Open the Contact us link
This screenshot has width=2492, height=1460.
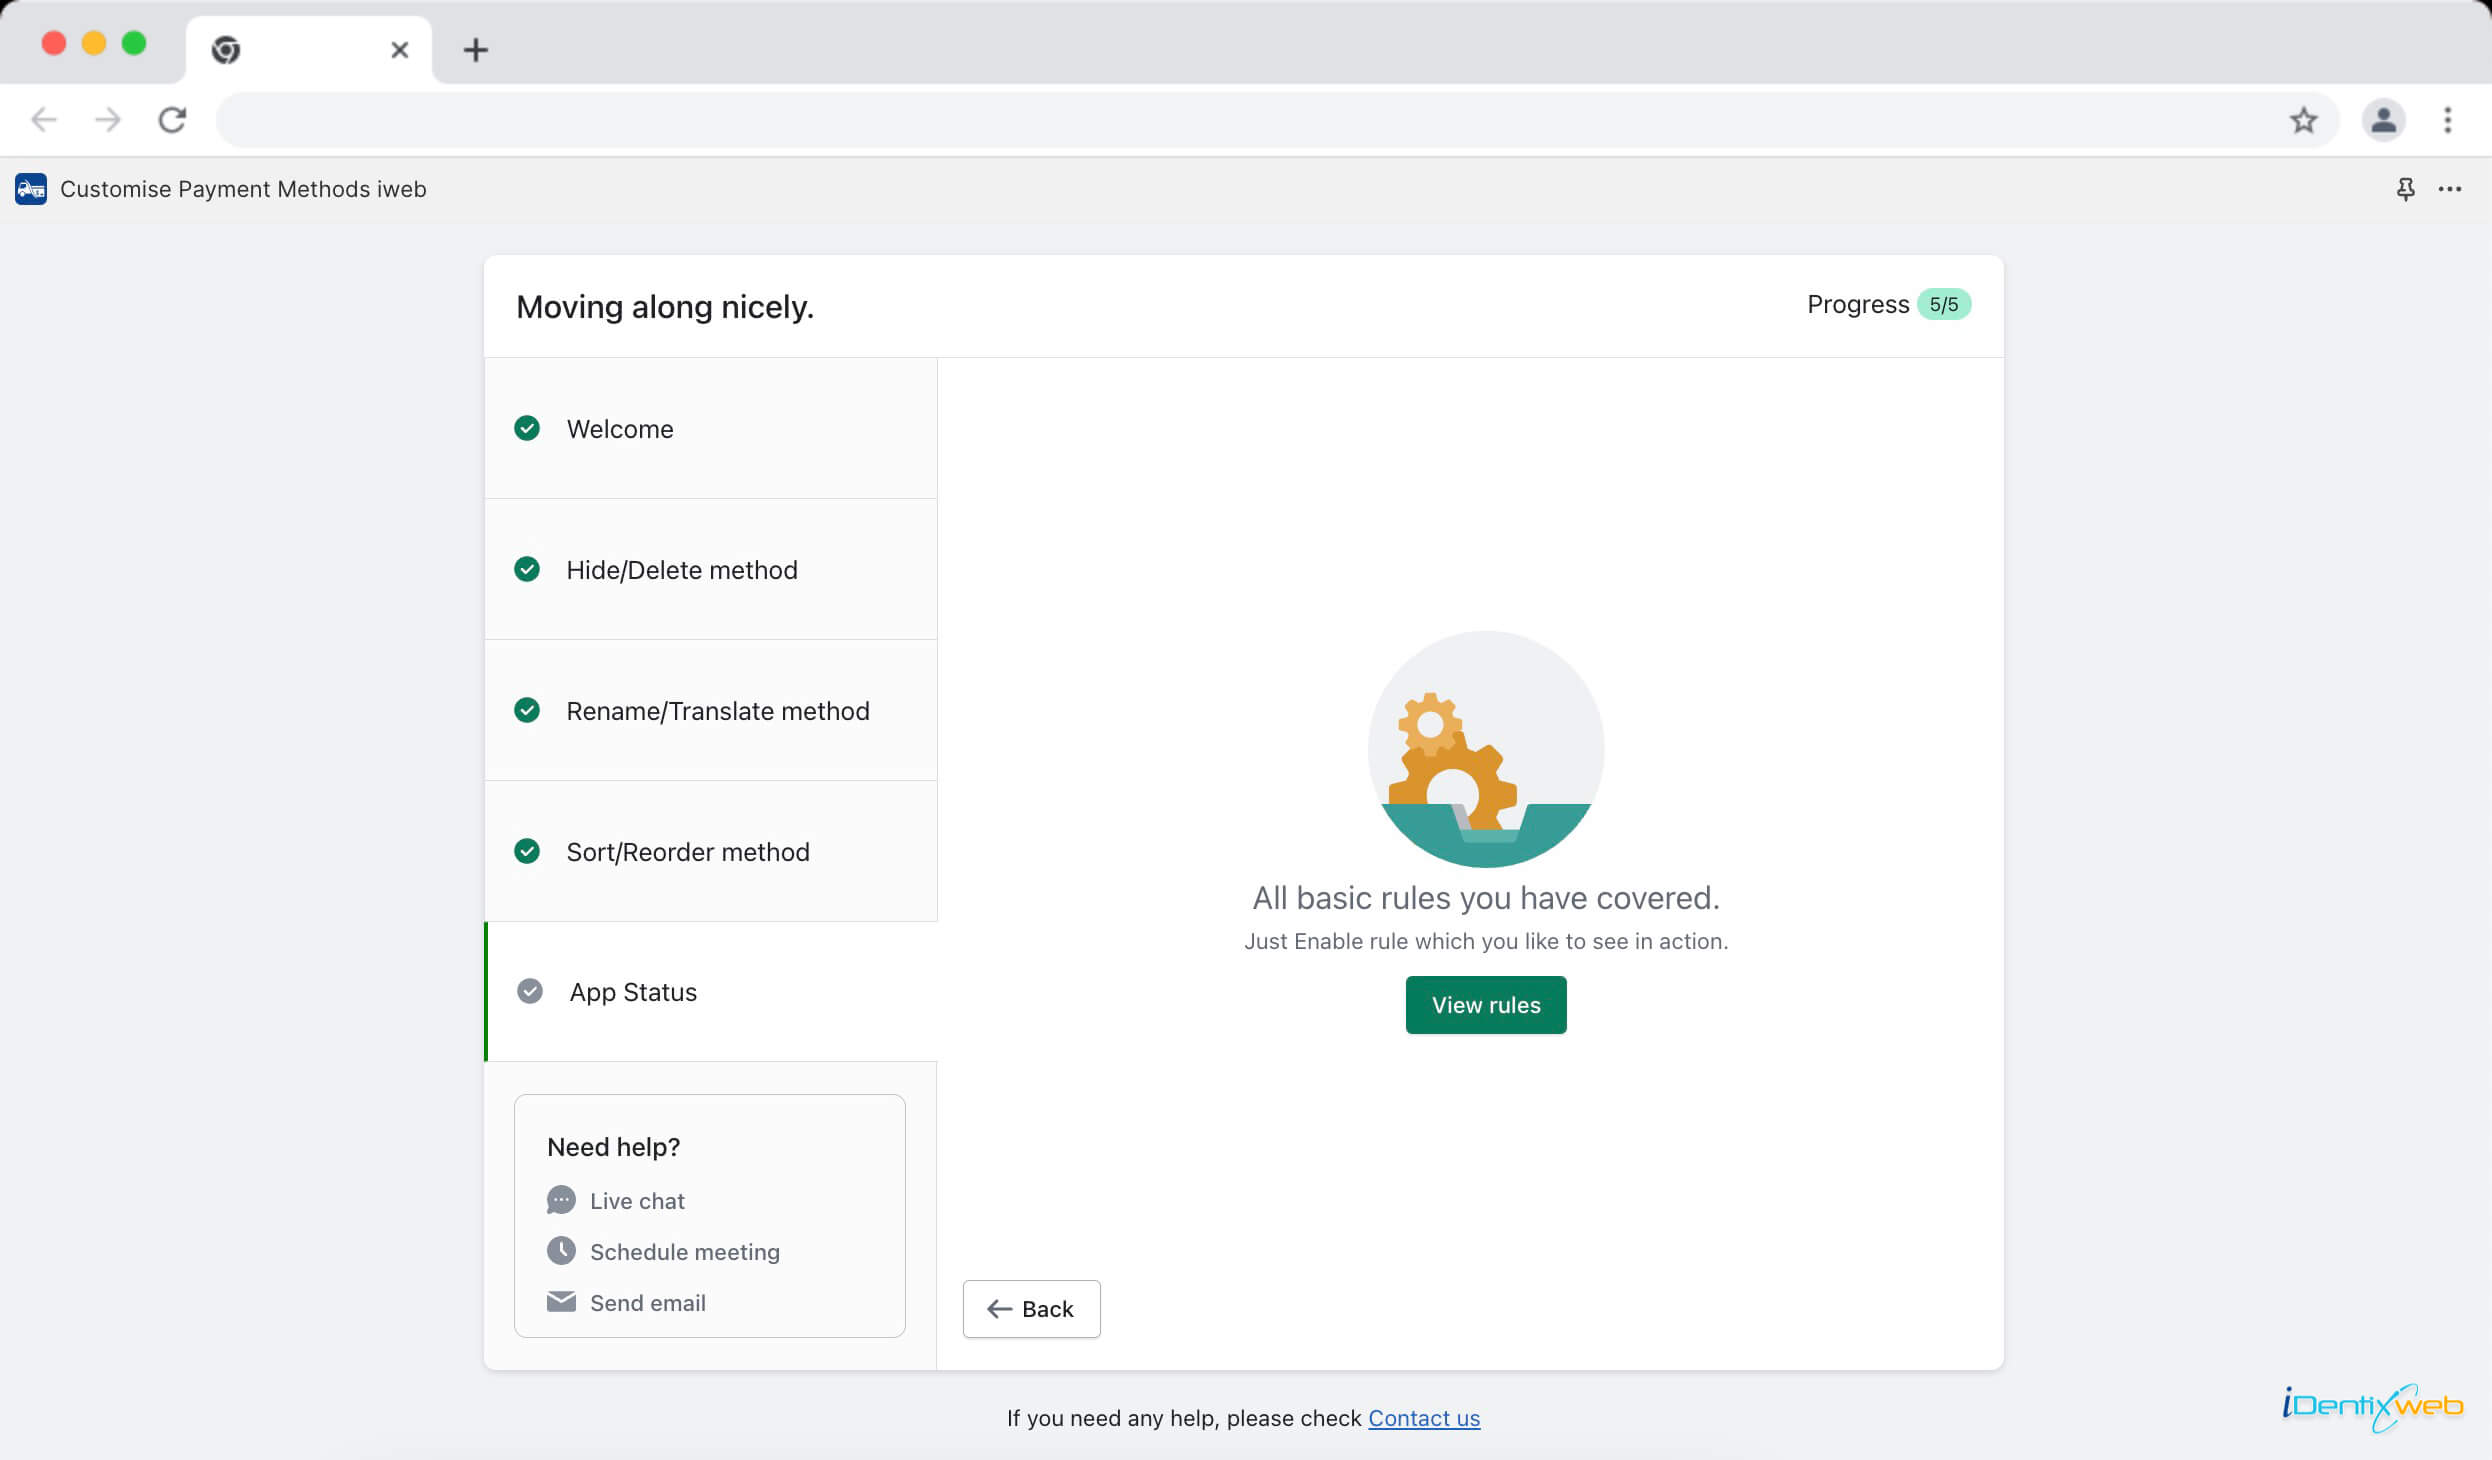click(x=1424, y=1418)
